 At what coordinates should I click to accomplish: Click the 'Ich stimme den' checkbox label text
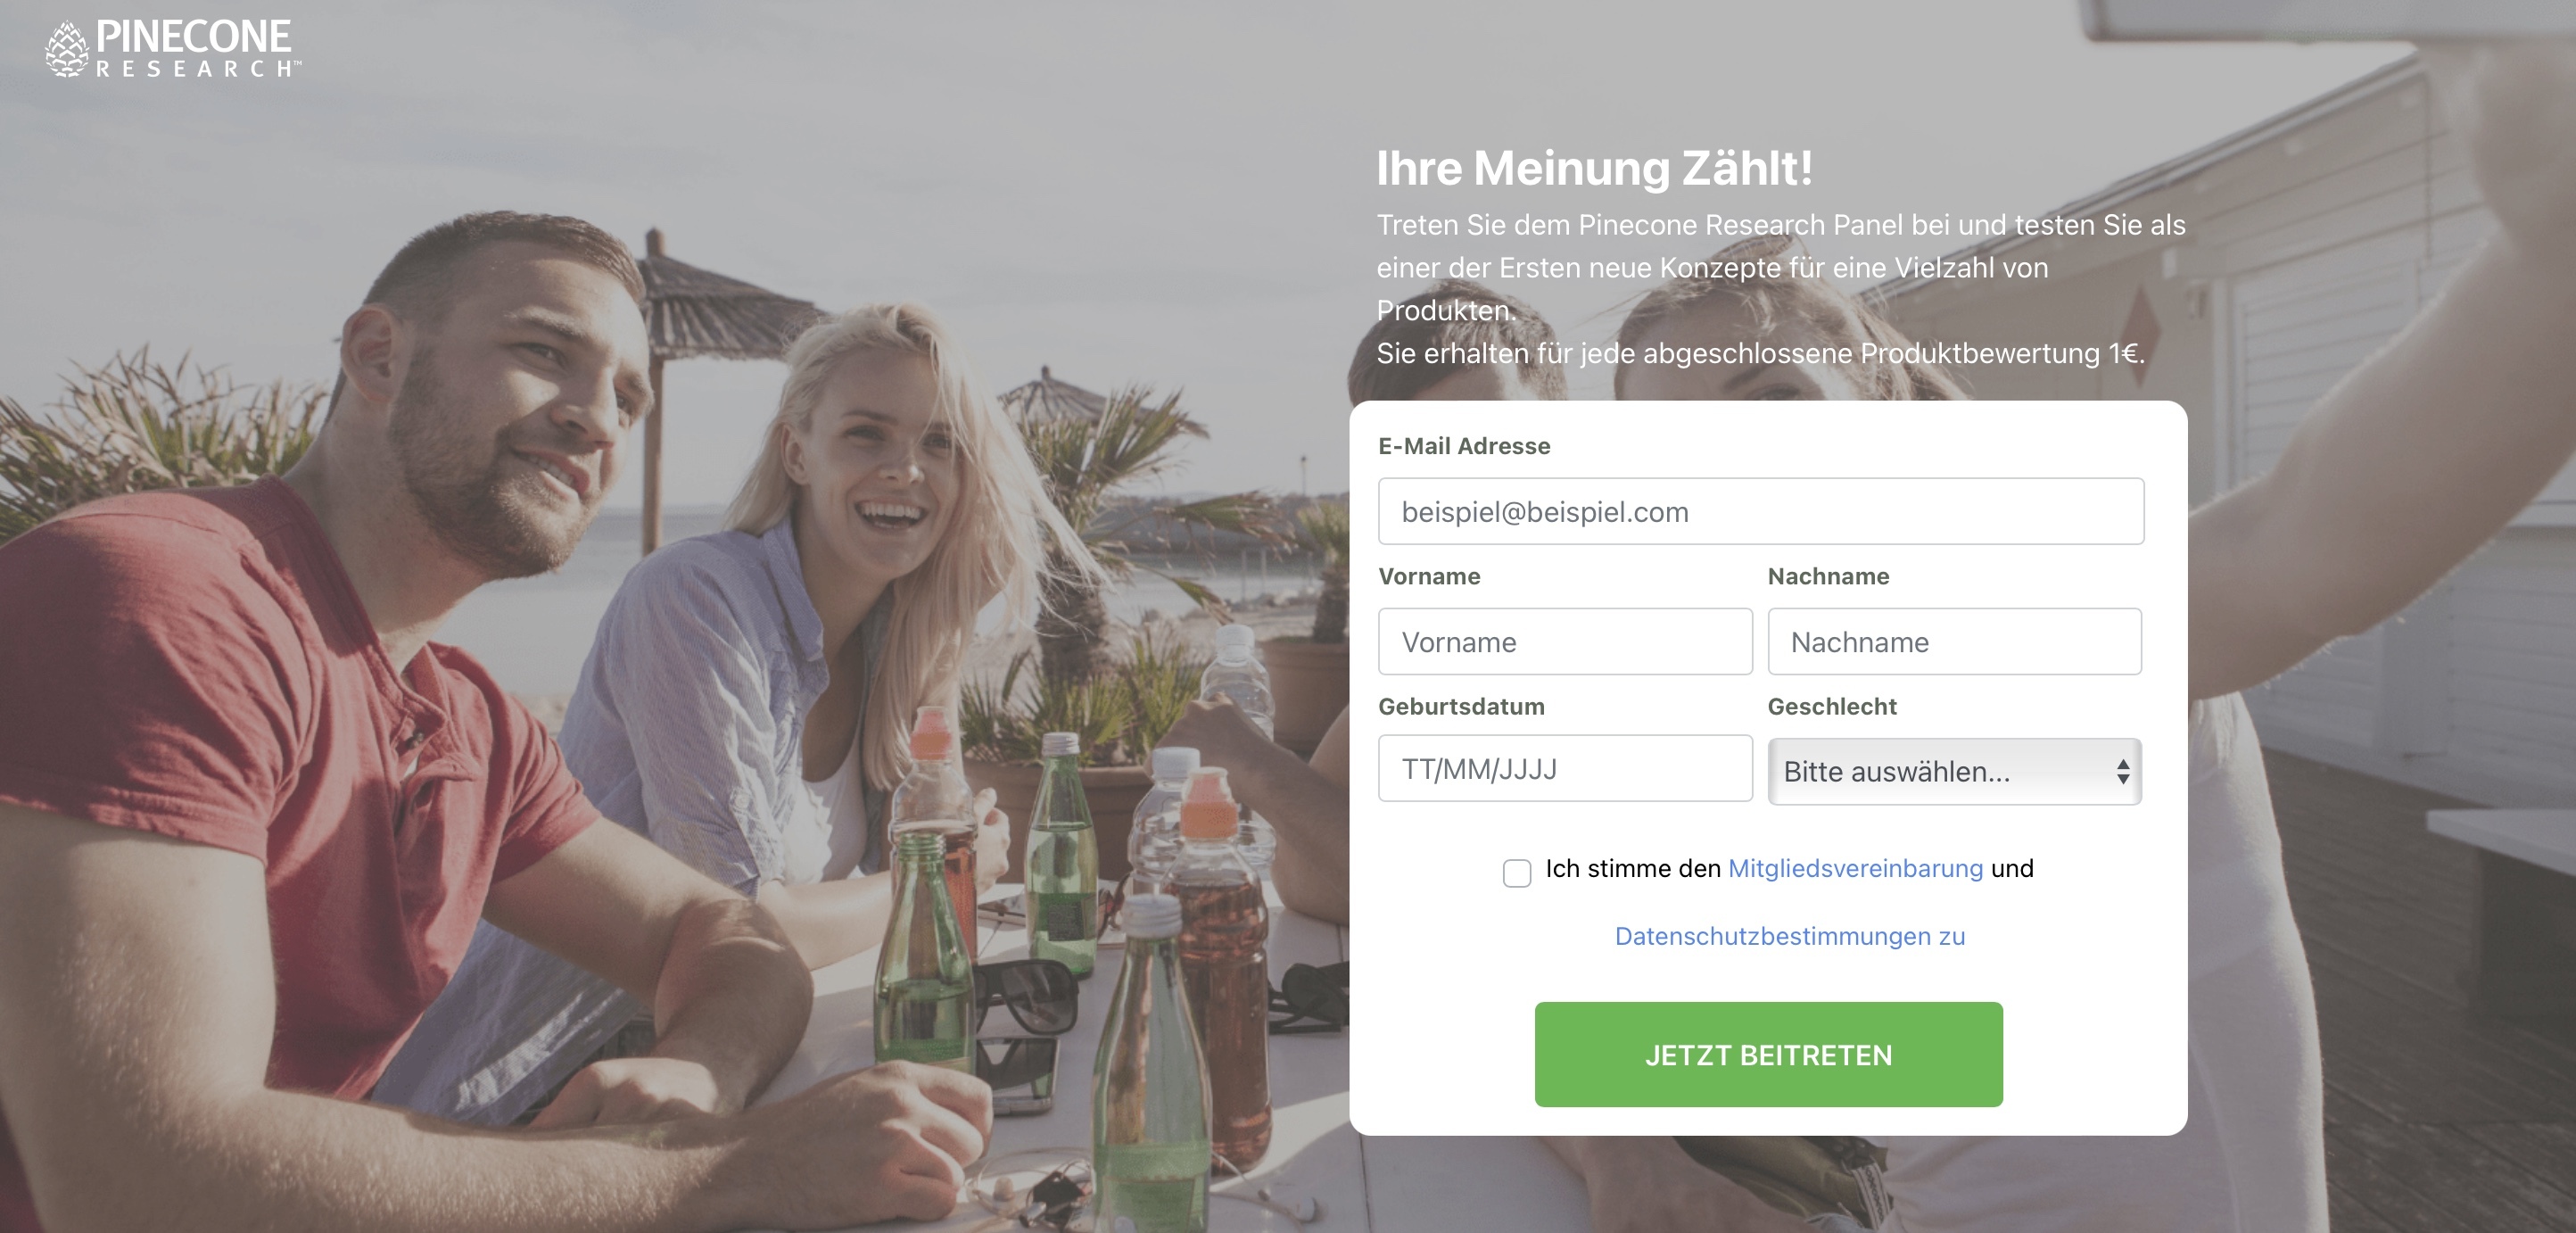tap(1632, 868)
